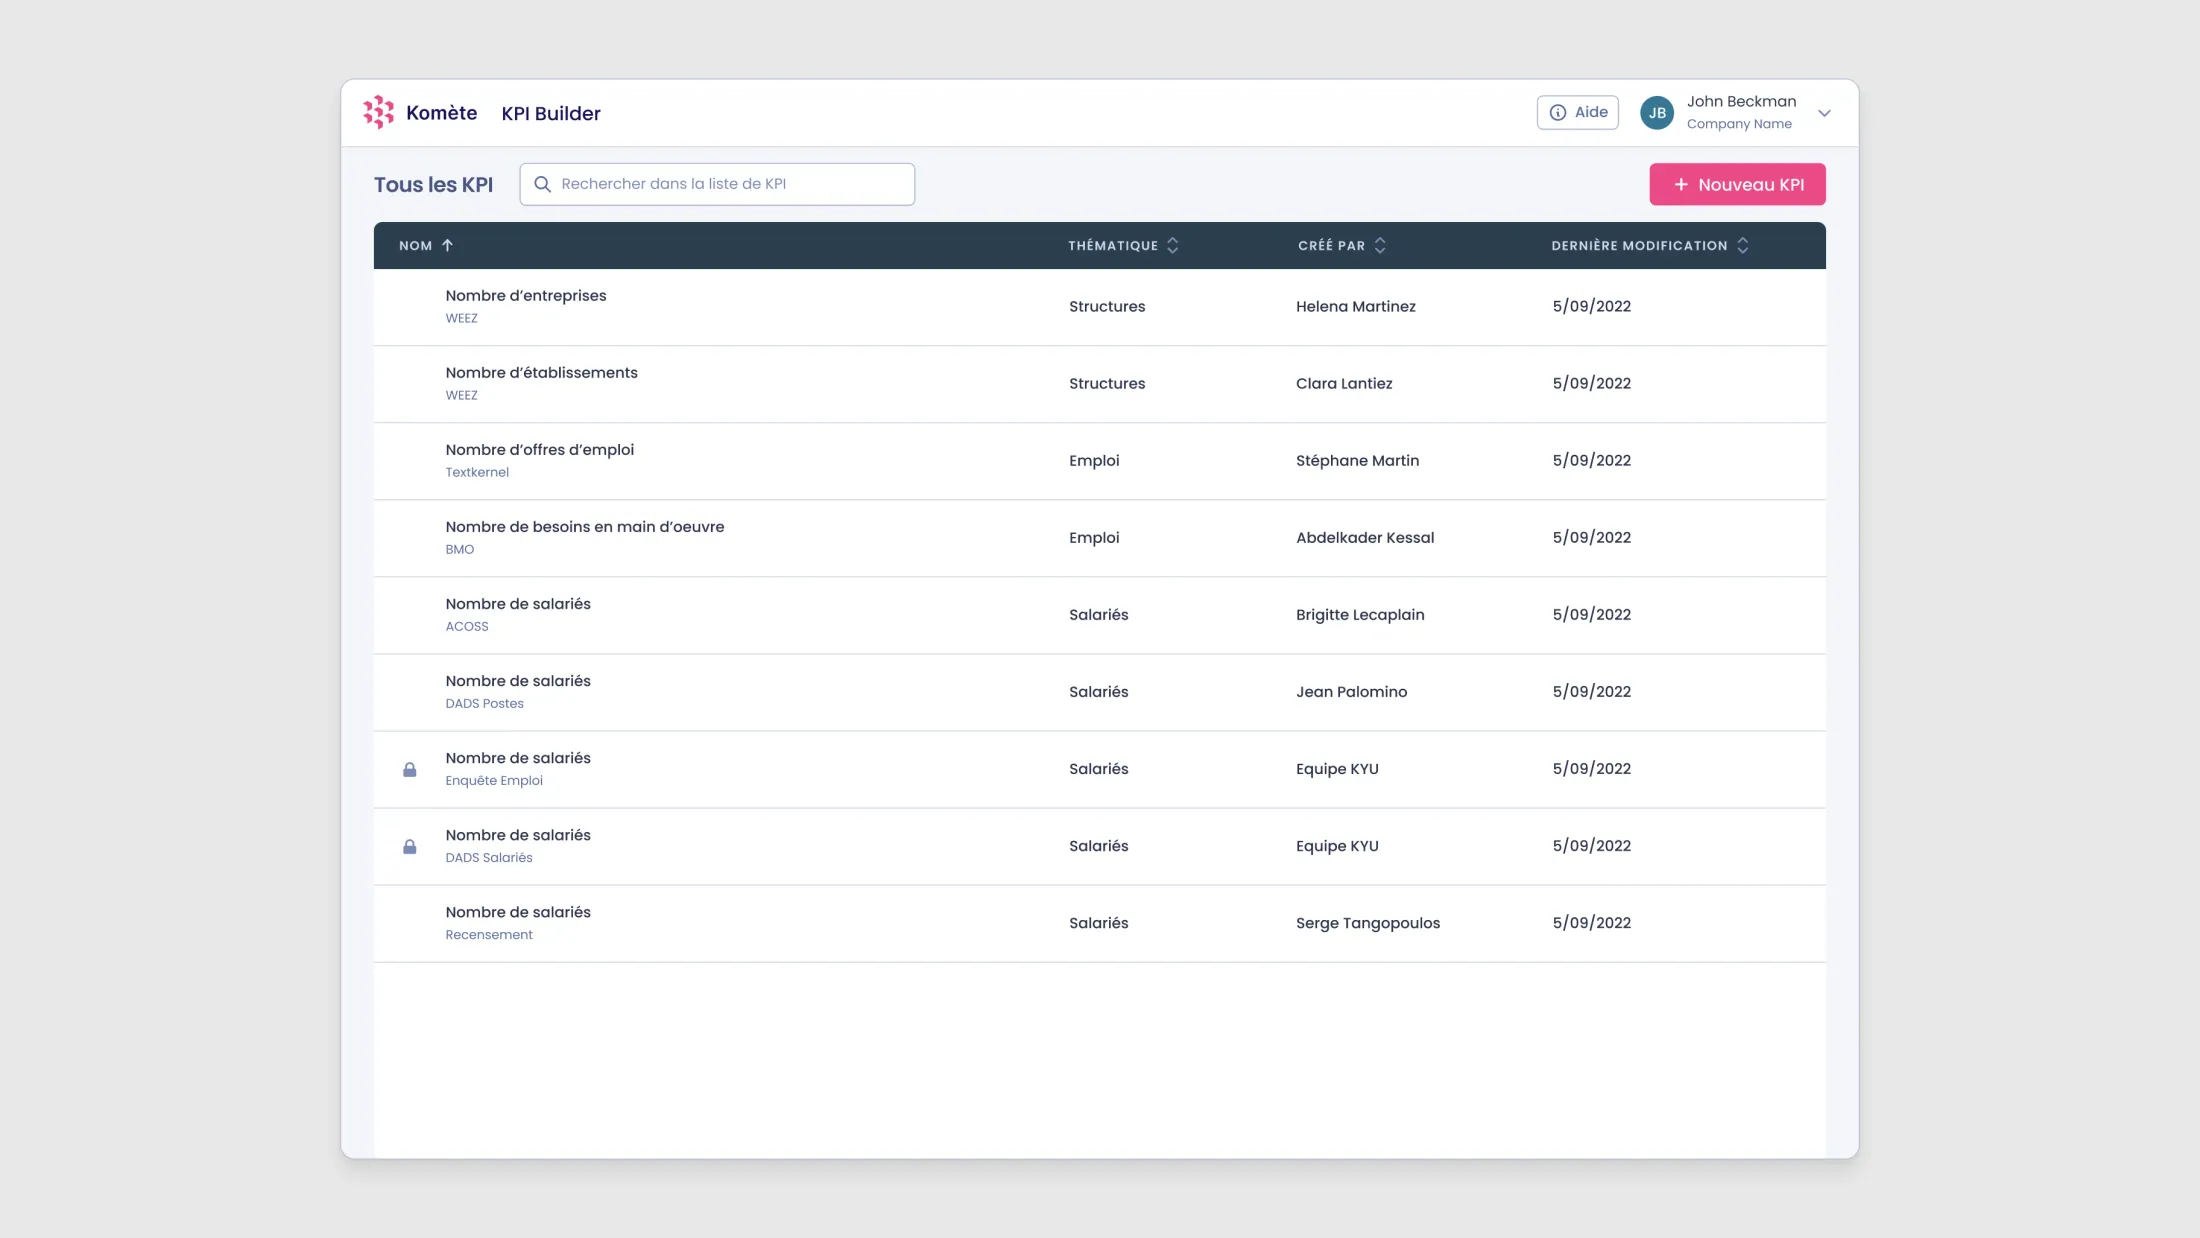Select the ACOSS source label
Screen dimensions: 2200x1238
(467, 626)
